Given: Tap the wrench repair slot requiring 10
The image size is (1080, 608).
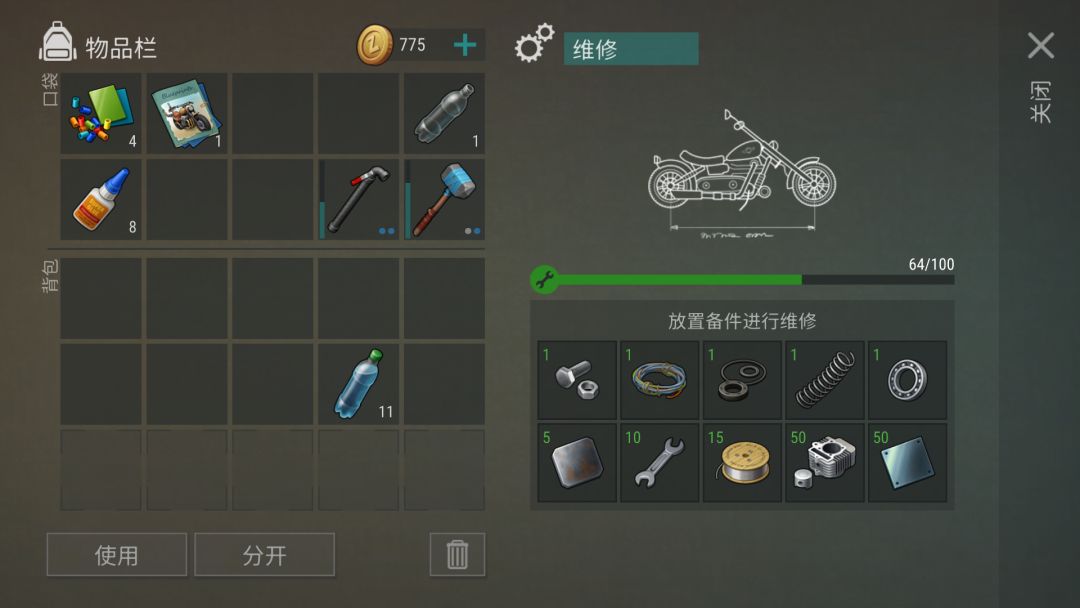Looking at the screenshot, I should tap(660, 463).
